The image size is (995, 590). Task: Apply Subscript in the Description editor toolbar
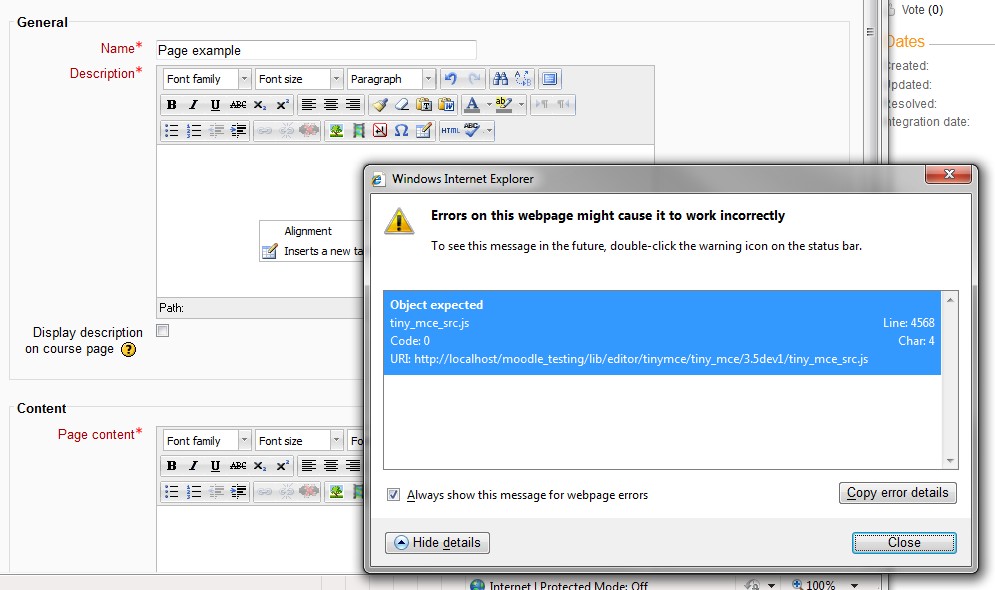point(260,105)
